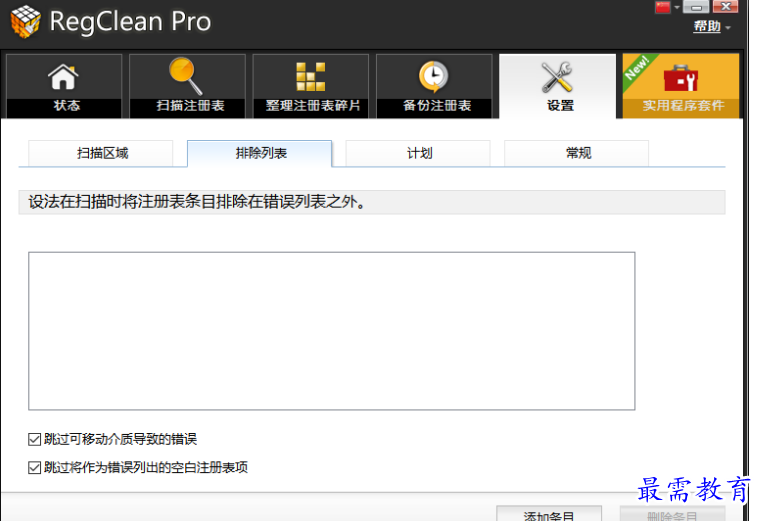Click inside the exclusion list box
The image size is (759, 521).
(332, 331)
